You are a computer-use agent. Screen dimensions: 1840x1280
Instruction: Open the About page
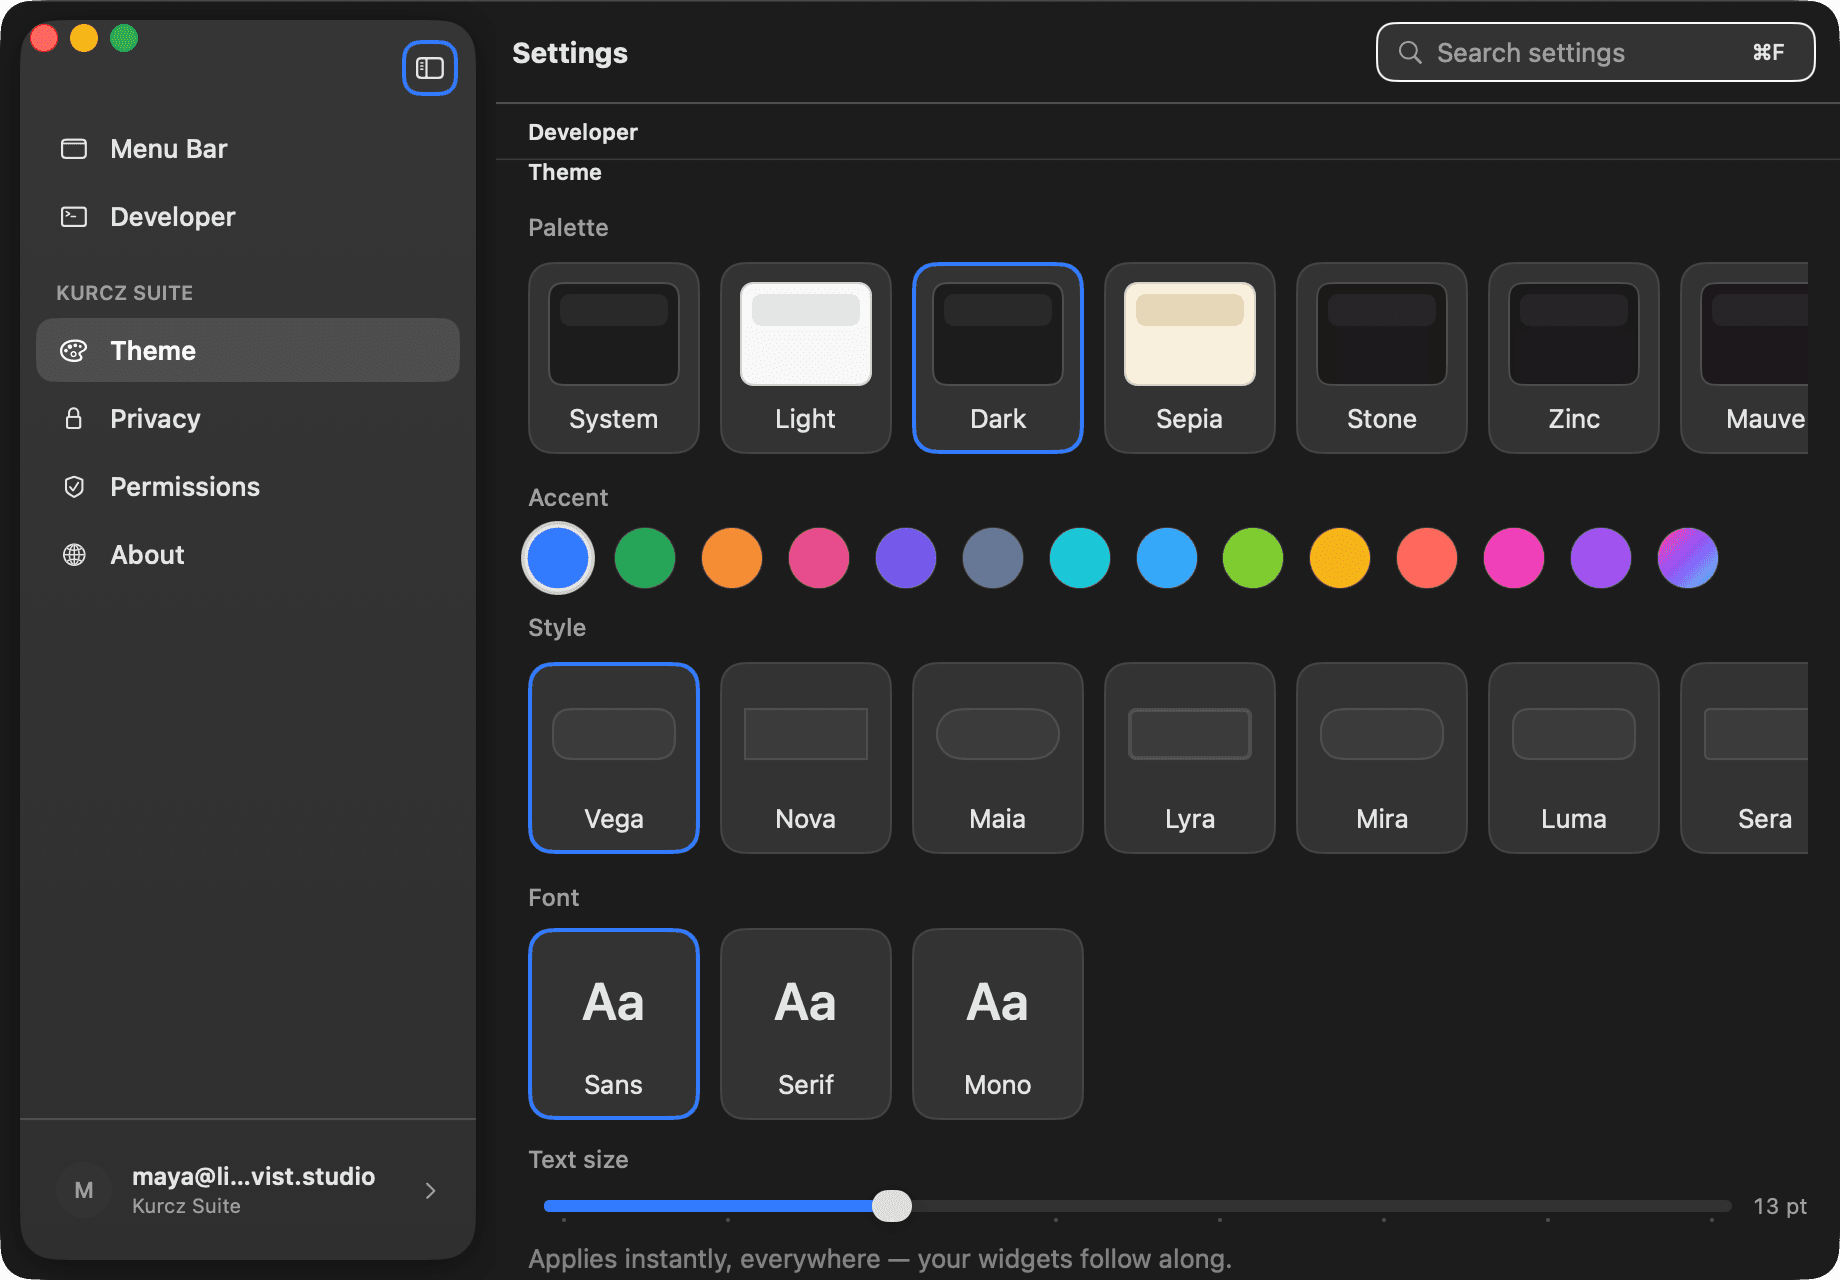[x=248, y=555]
